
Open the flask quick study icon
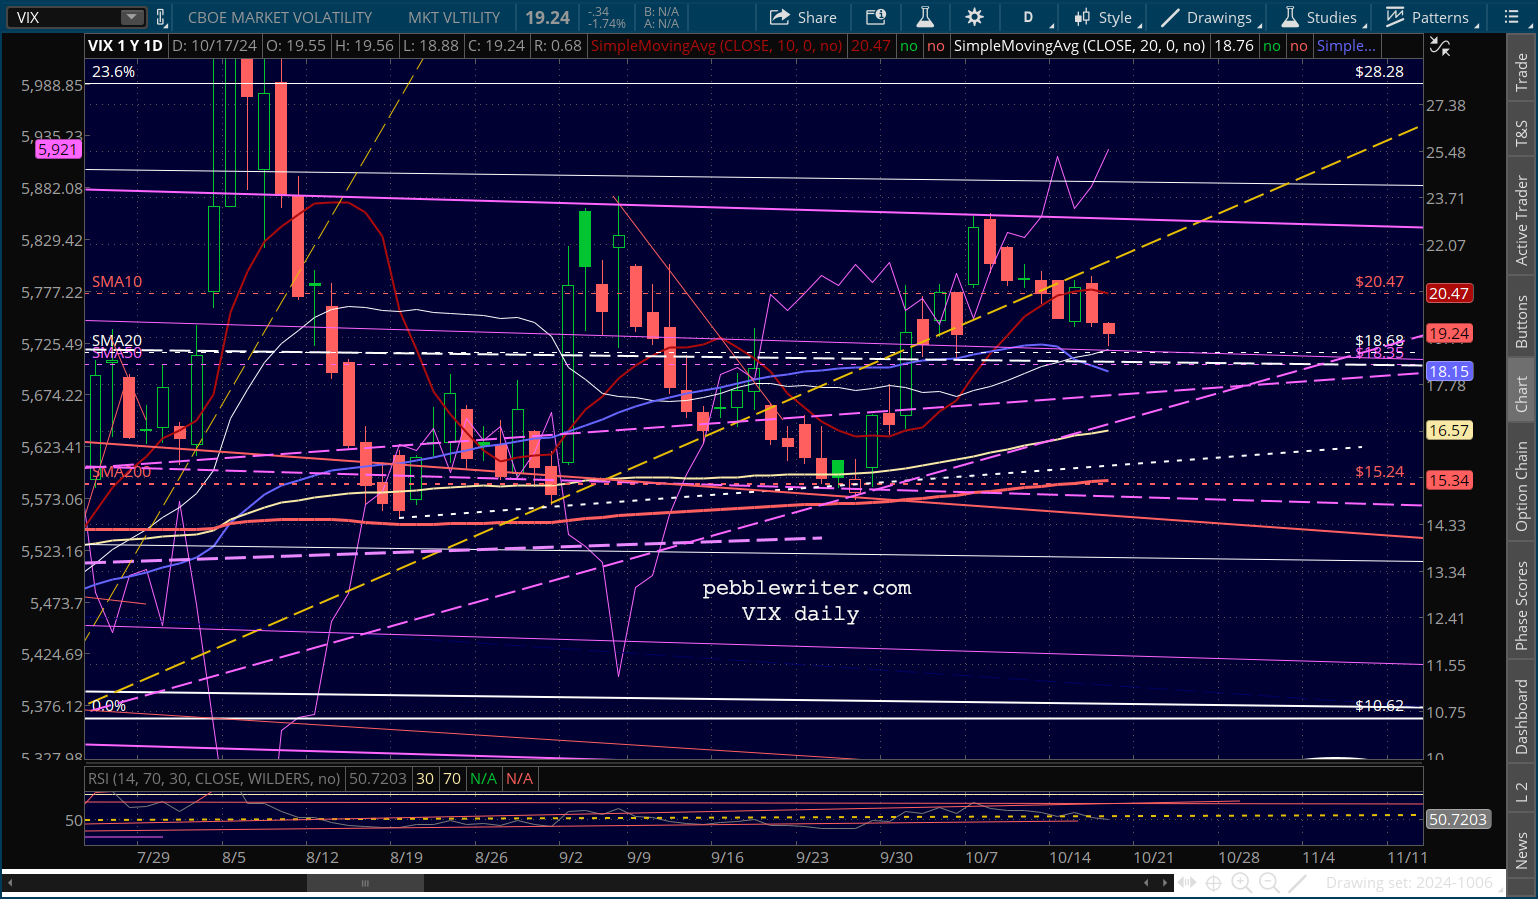[x=925, y=17]
